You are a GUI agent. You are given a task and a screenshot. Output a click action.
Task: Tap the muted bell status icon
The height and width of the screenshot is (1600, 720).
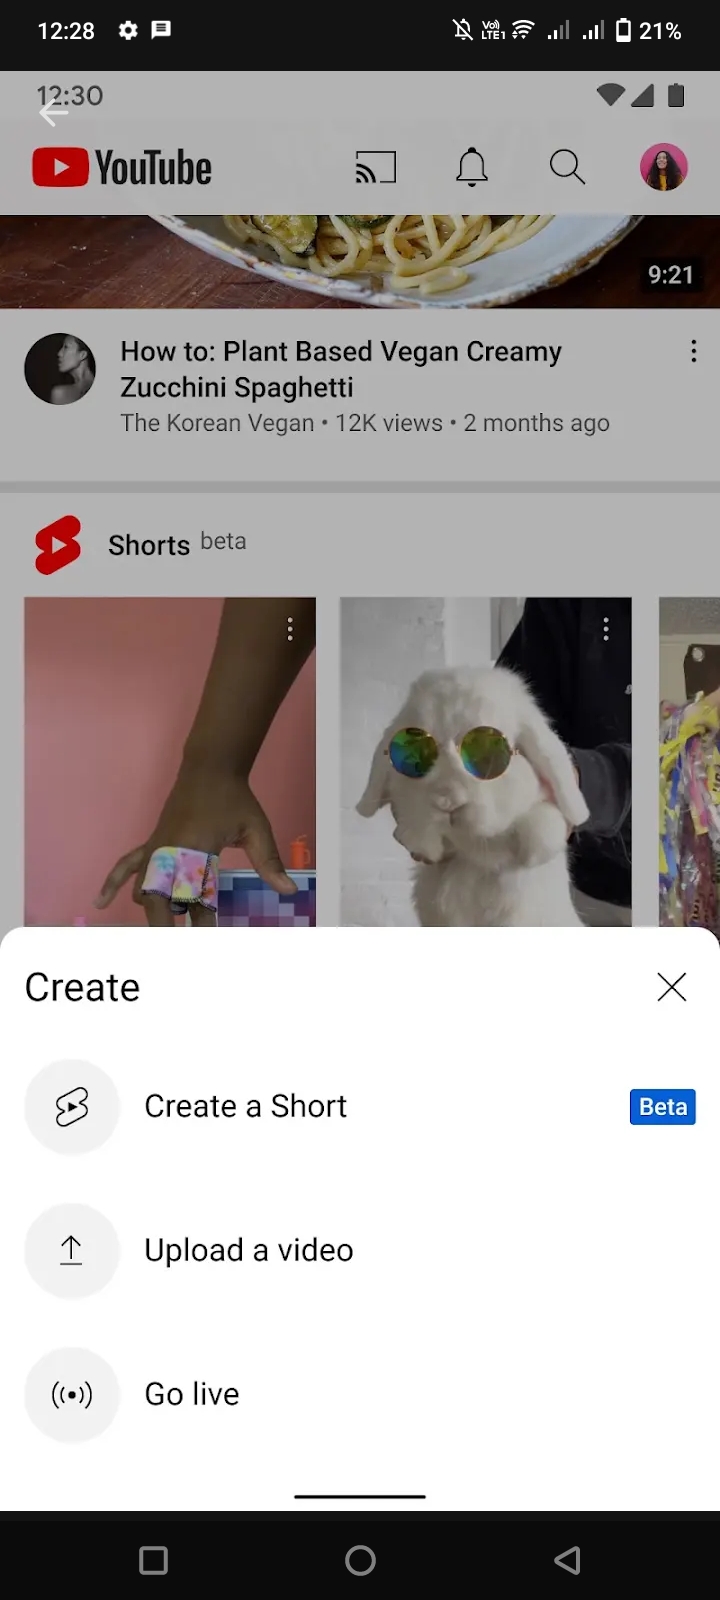pos(462,30)
